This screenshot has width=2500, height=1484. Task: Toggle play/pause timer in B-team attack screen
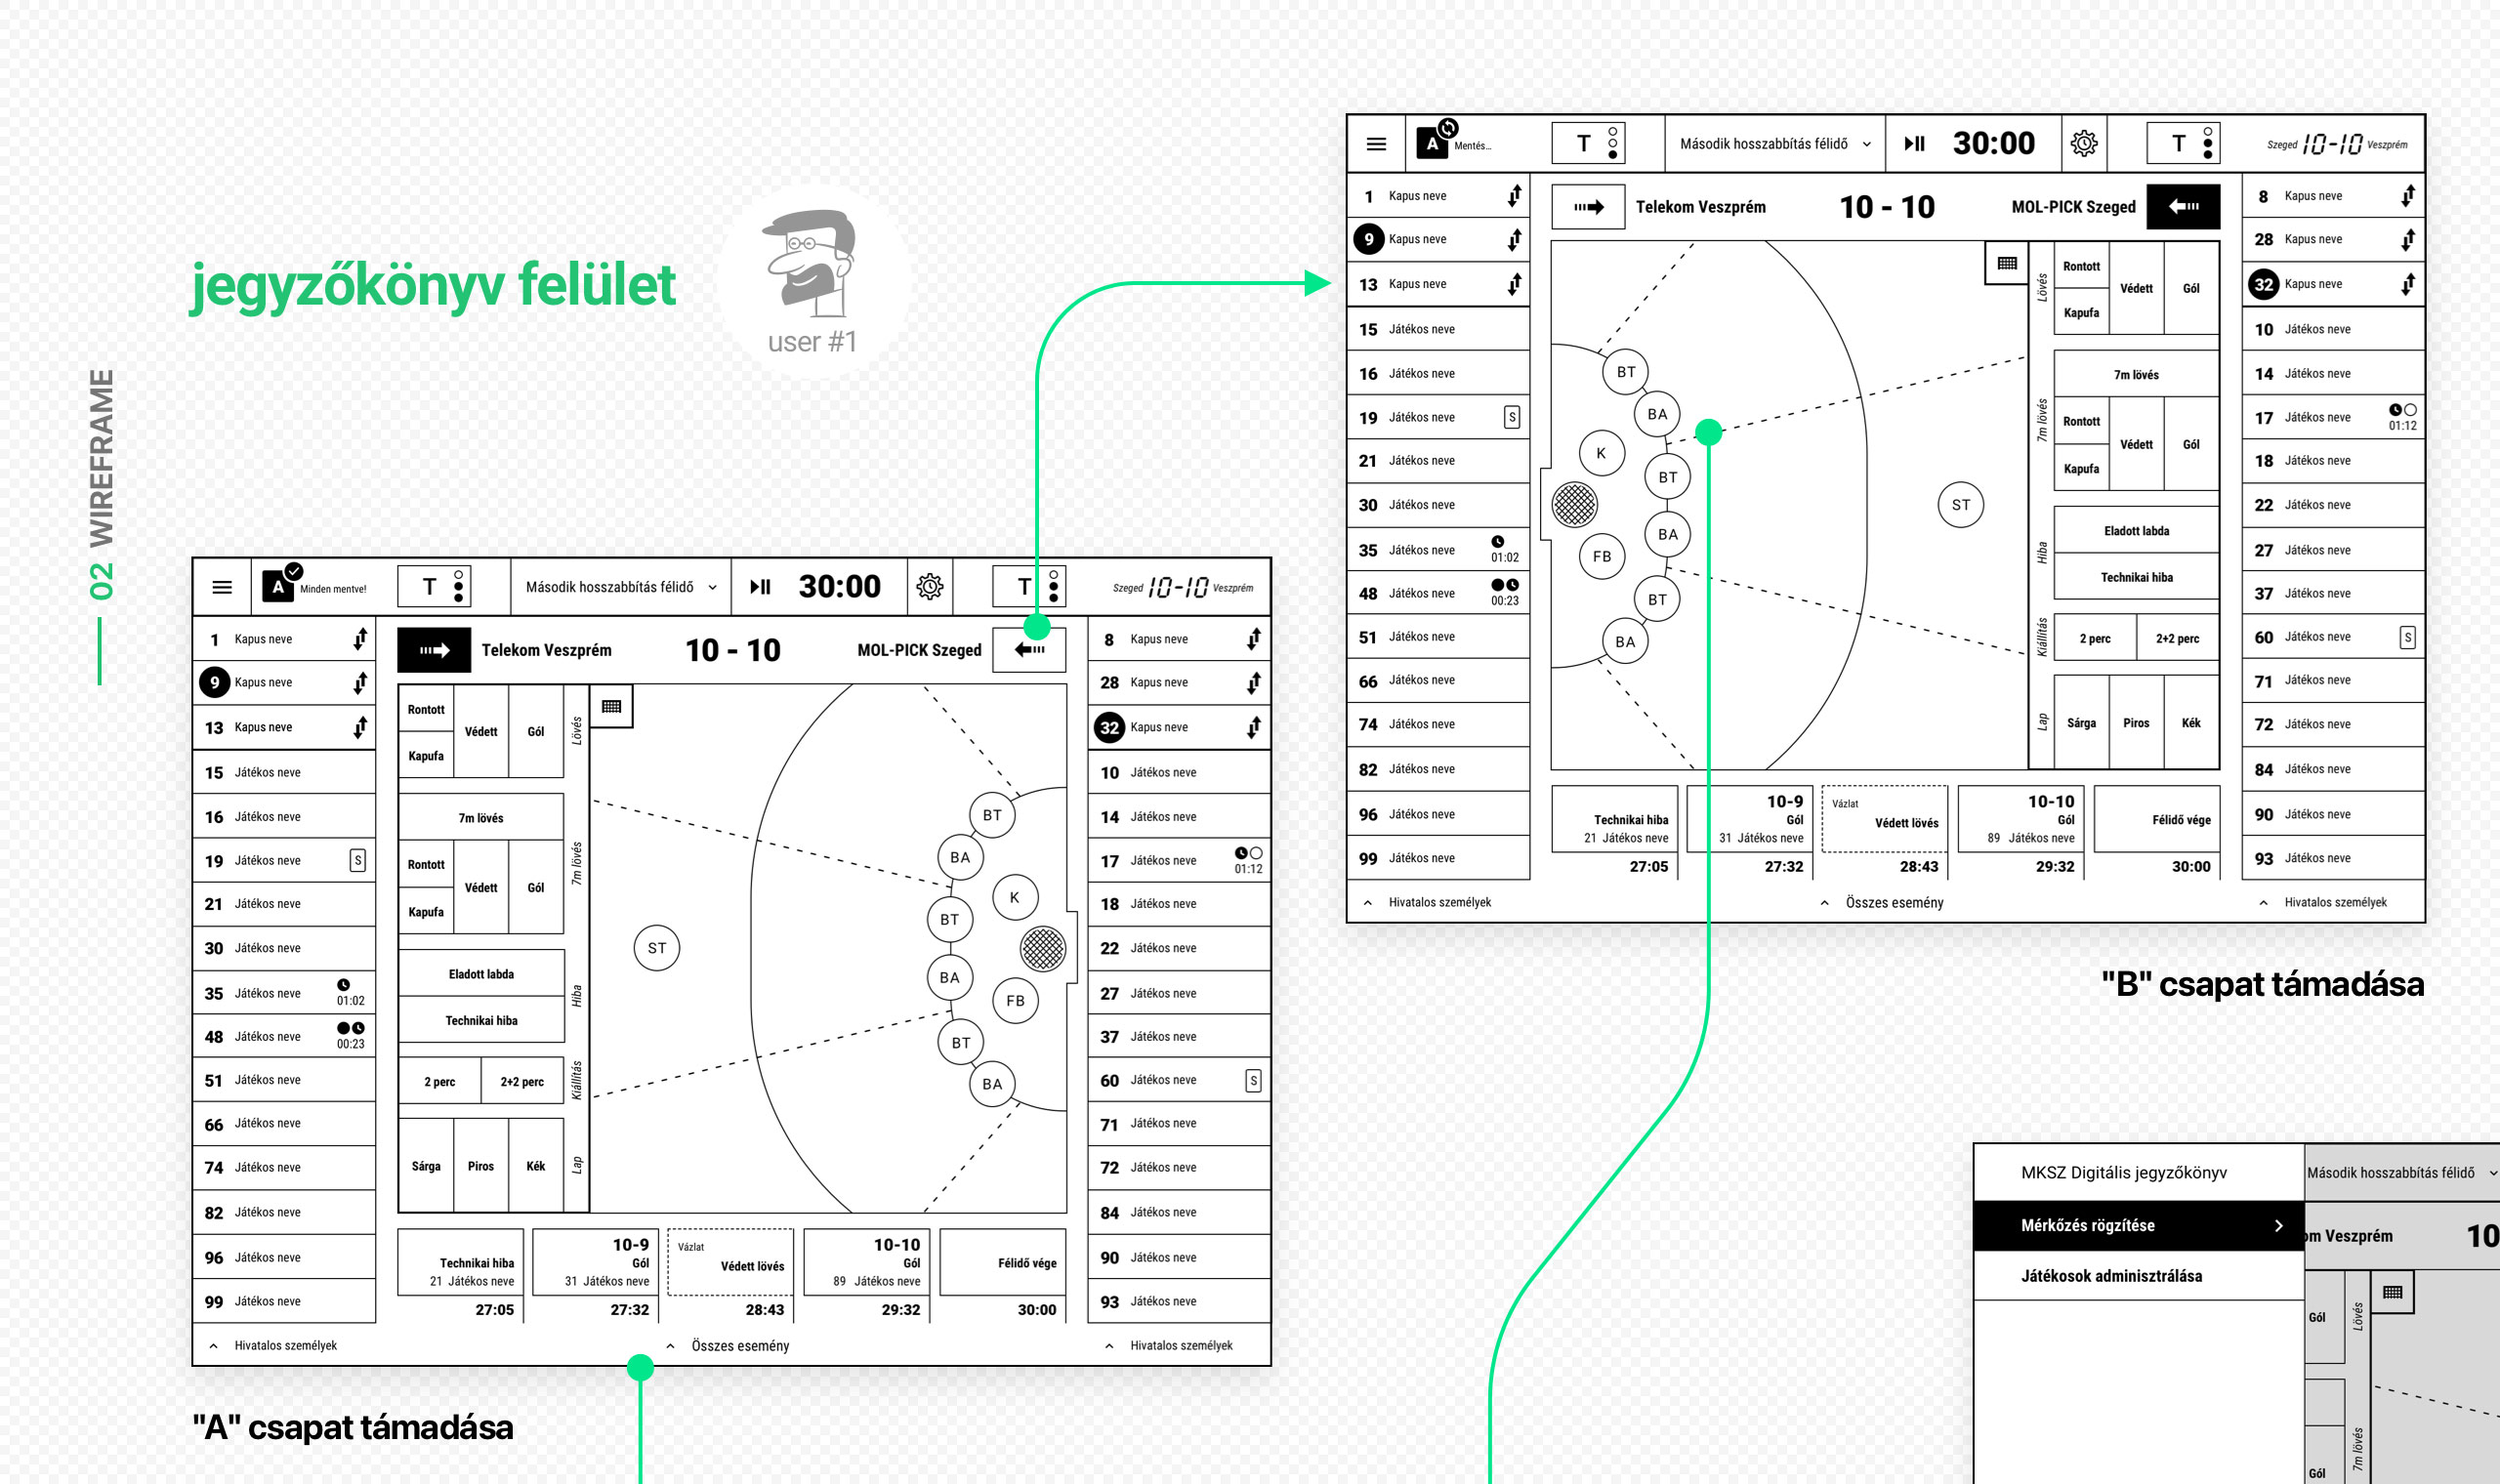pyautogui.click(x=1915, y=144)
